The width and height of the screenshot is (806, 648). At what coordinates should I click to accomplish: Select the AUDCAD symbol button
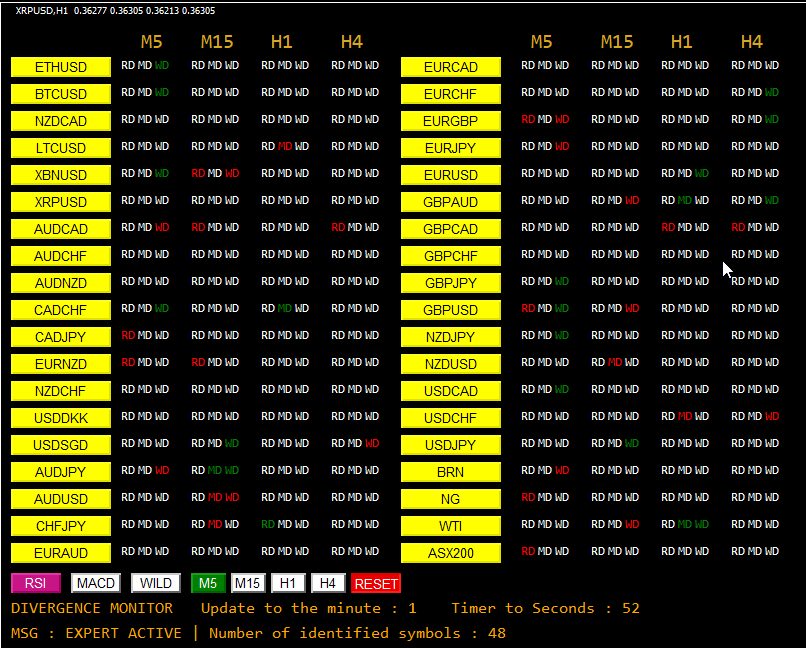pos(60,229)
